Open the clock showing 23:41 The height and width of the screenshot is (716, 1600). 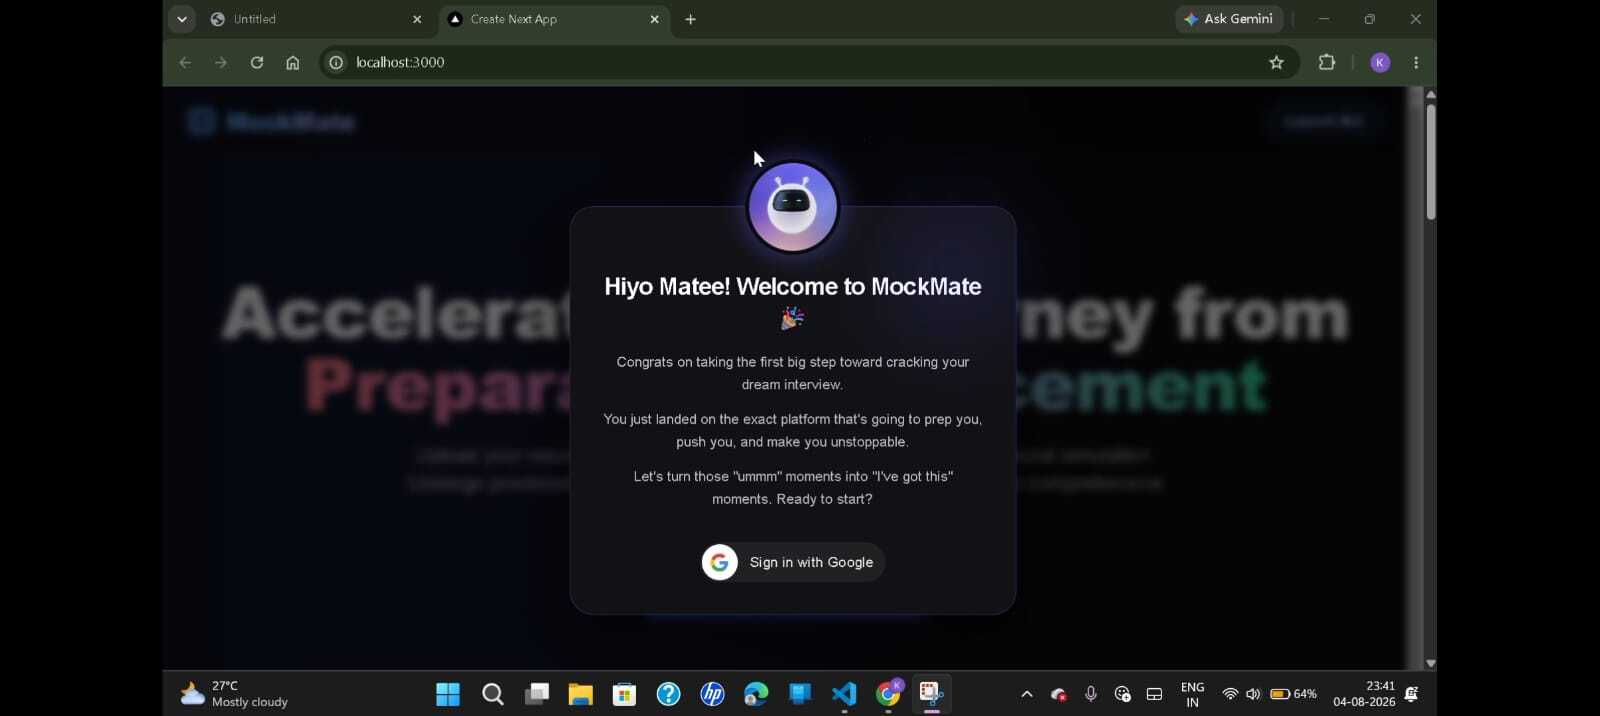[1364, 694]
